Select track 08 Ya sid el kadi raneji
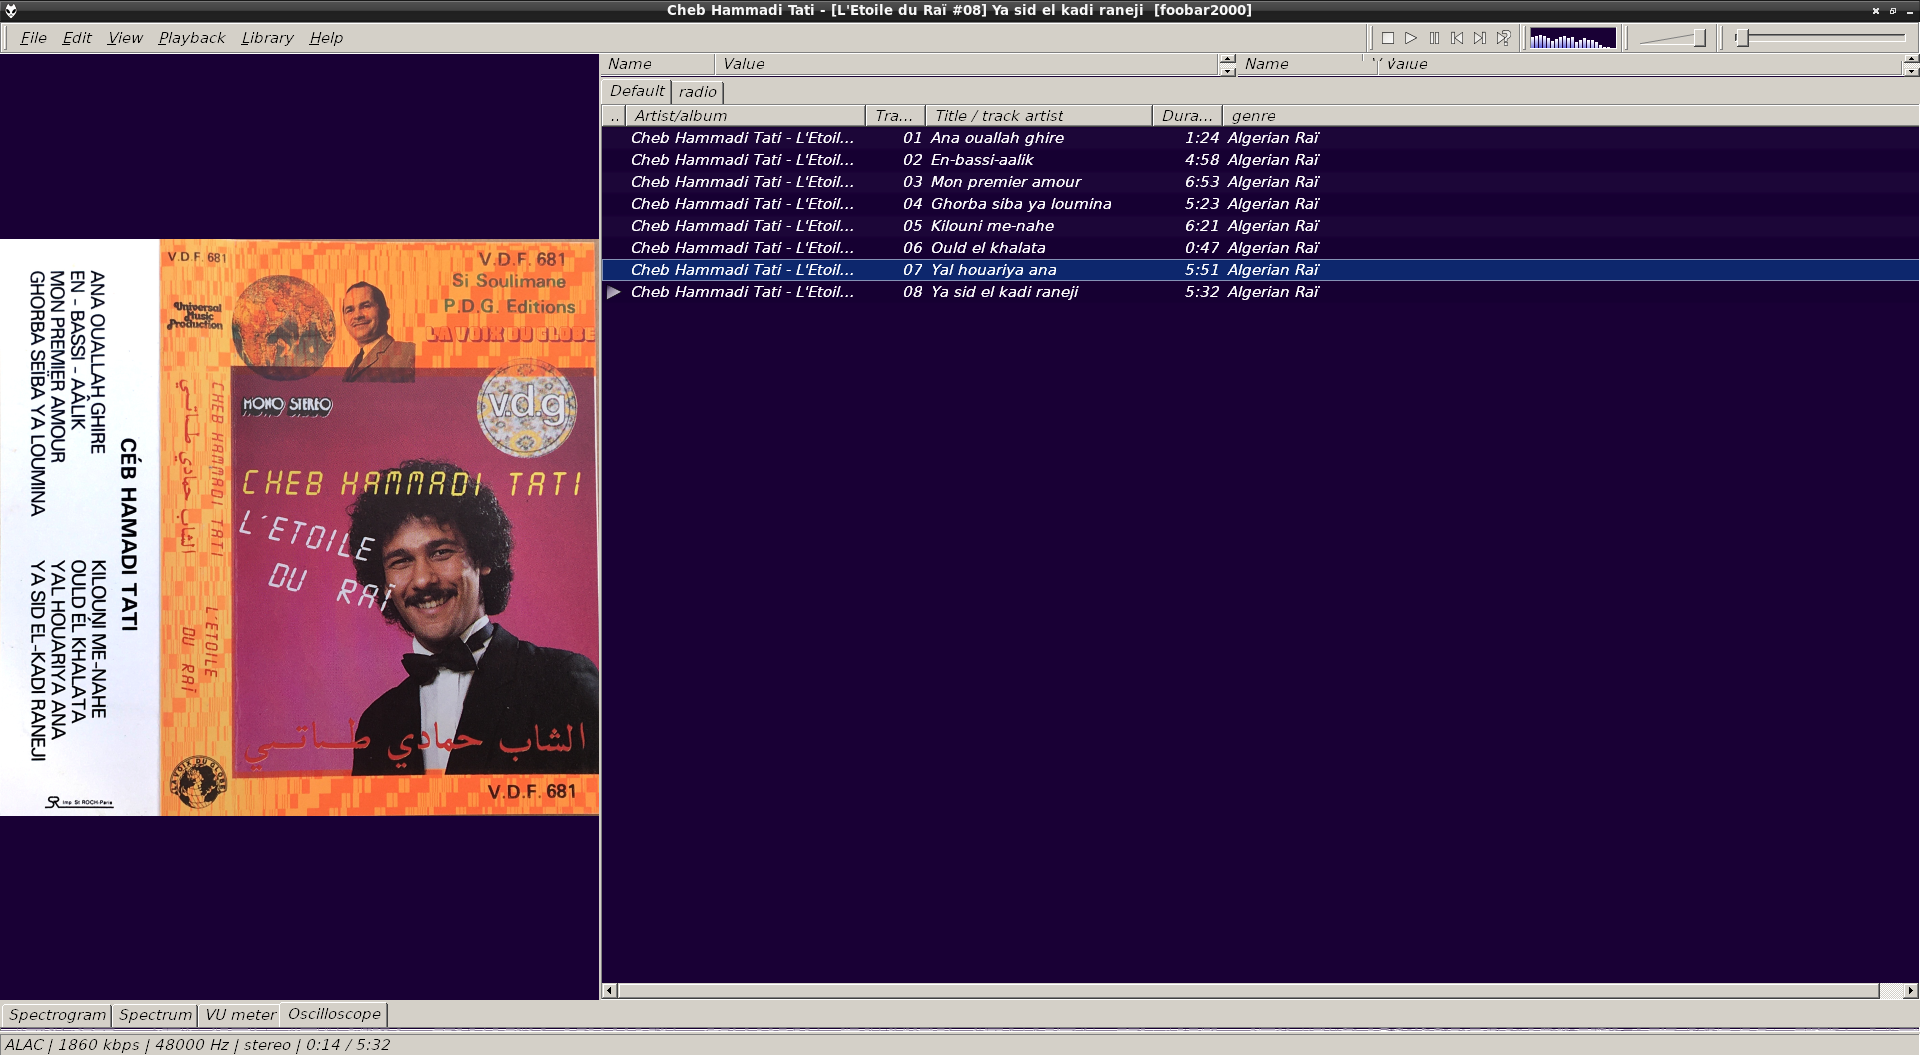This screenshot has height=1056, width=1920. [x=1260, y=292]
